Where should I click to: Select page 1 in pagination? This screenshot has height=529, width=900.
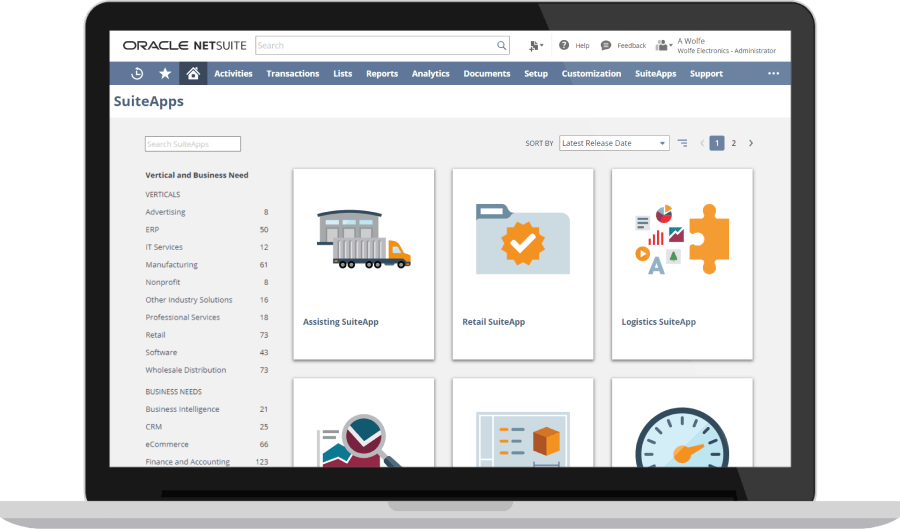pos(717,143)
